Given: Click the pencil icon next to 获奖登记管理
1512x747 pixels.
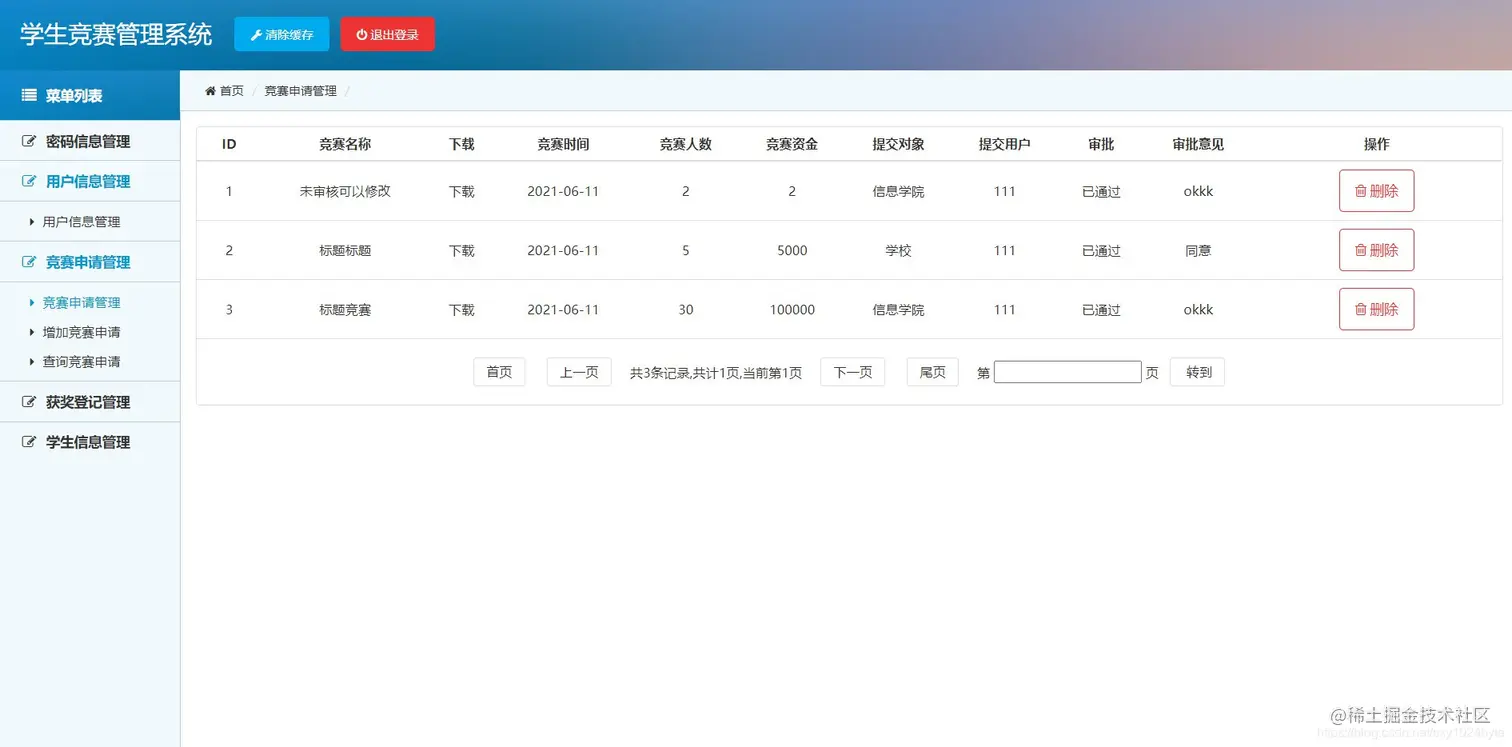Looking at the screenshot, I should pyautogui.click(x=28, y=401).
